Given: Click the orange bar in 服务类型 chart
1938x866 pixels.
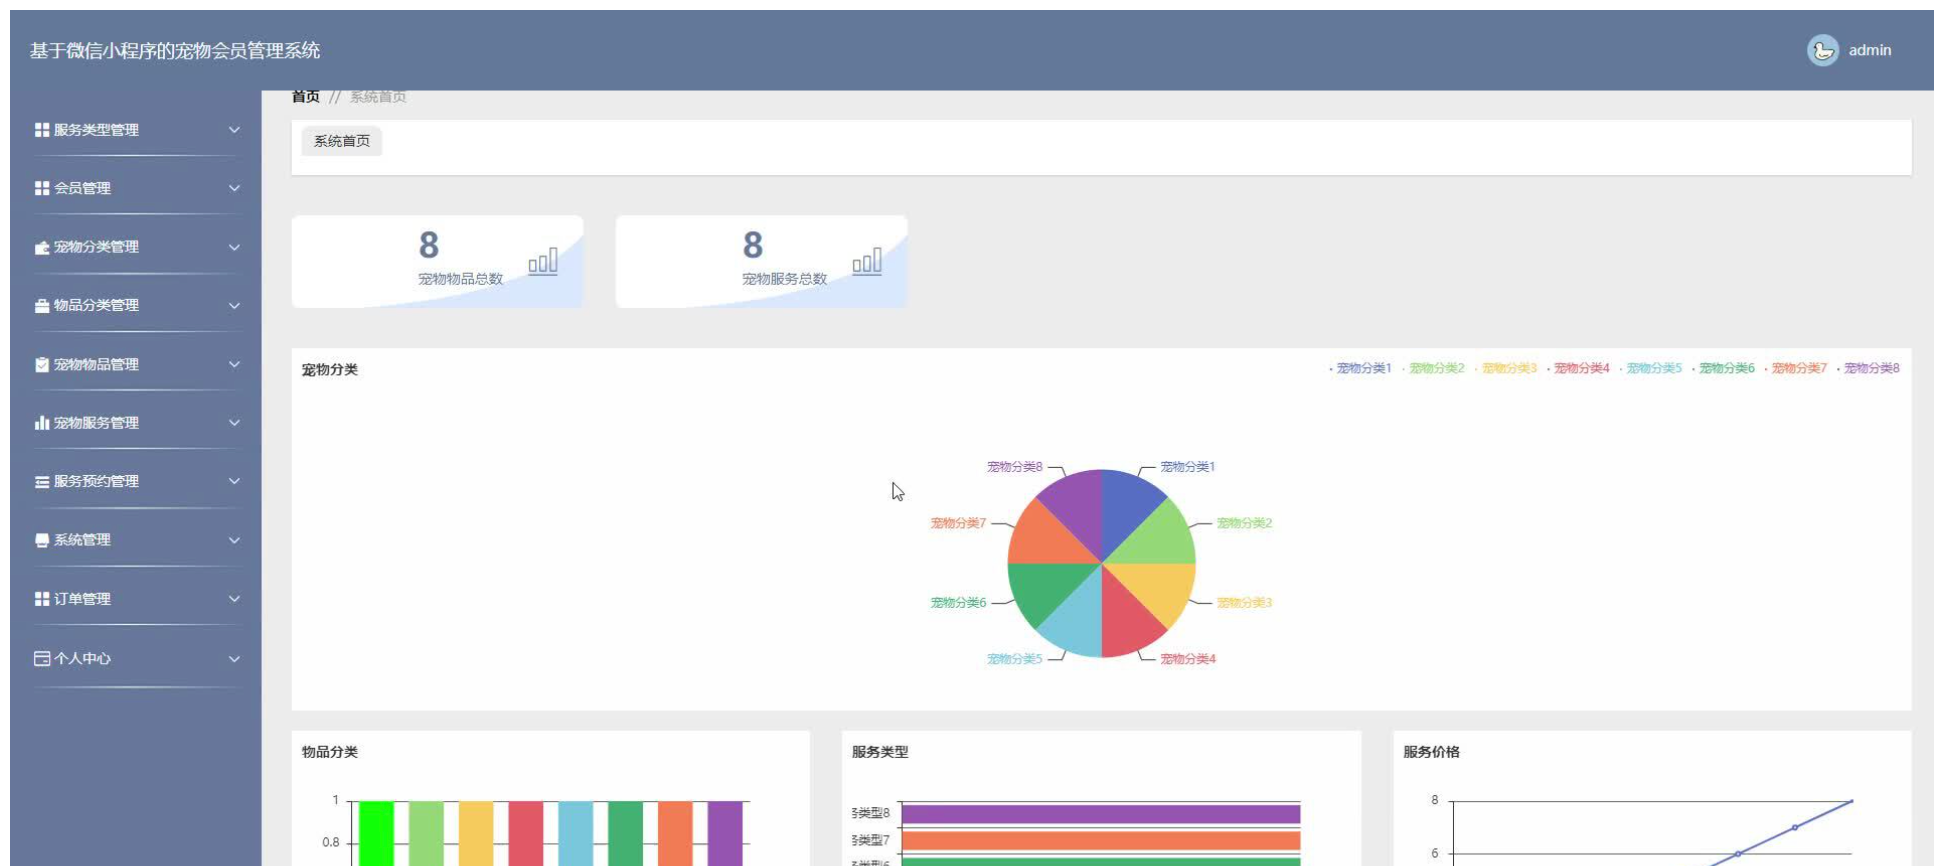Looking at the screenshot, I should 1101,841.
